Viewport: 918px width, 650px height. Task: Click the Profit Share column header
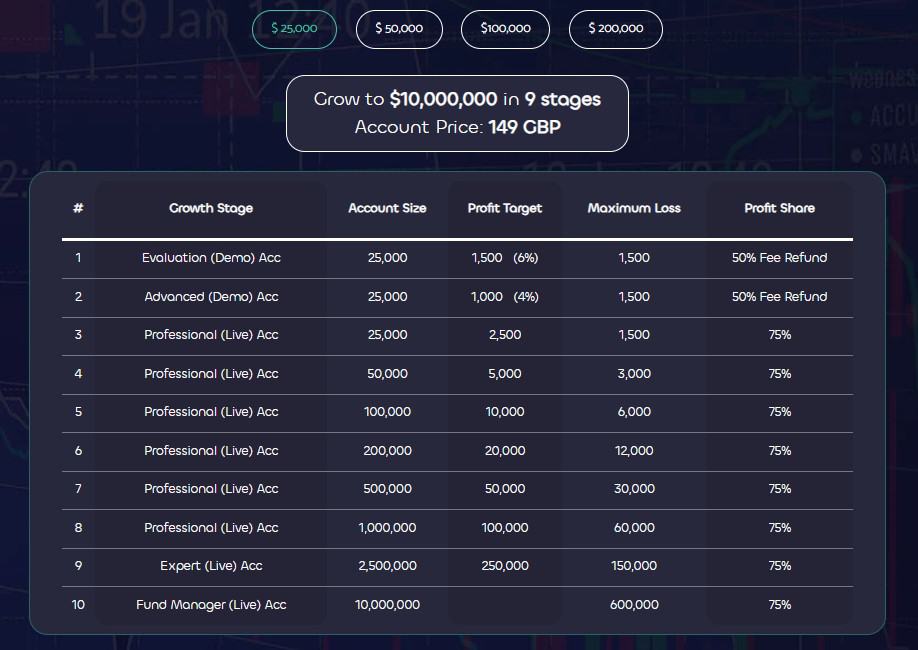tap(780, 208)
